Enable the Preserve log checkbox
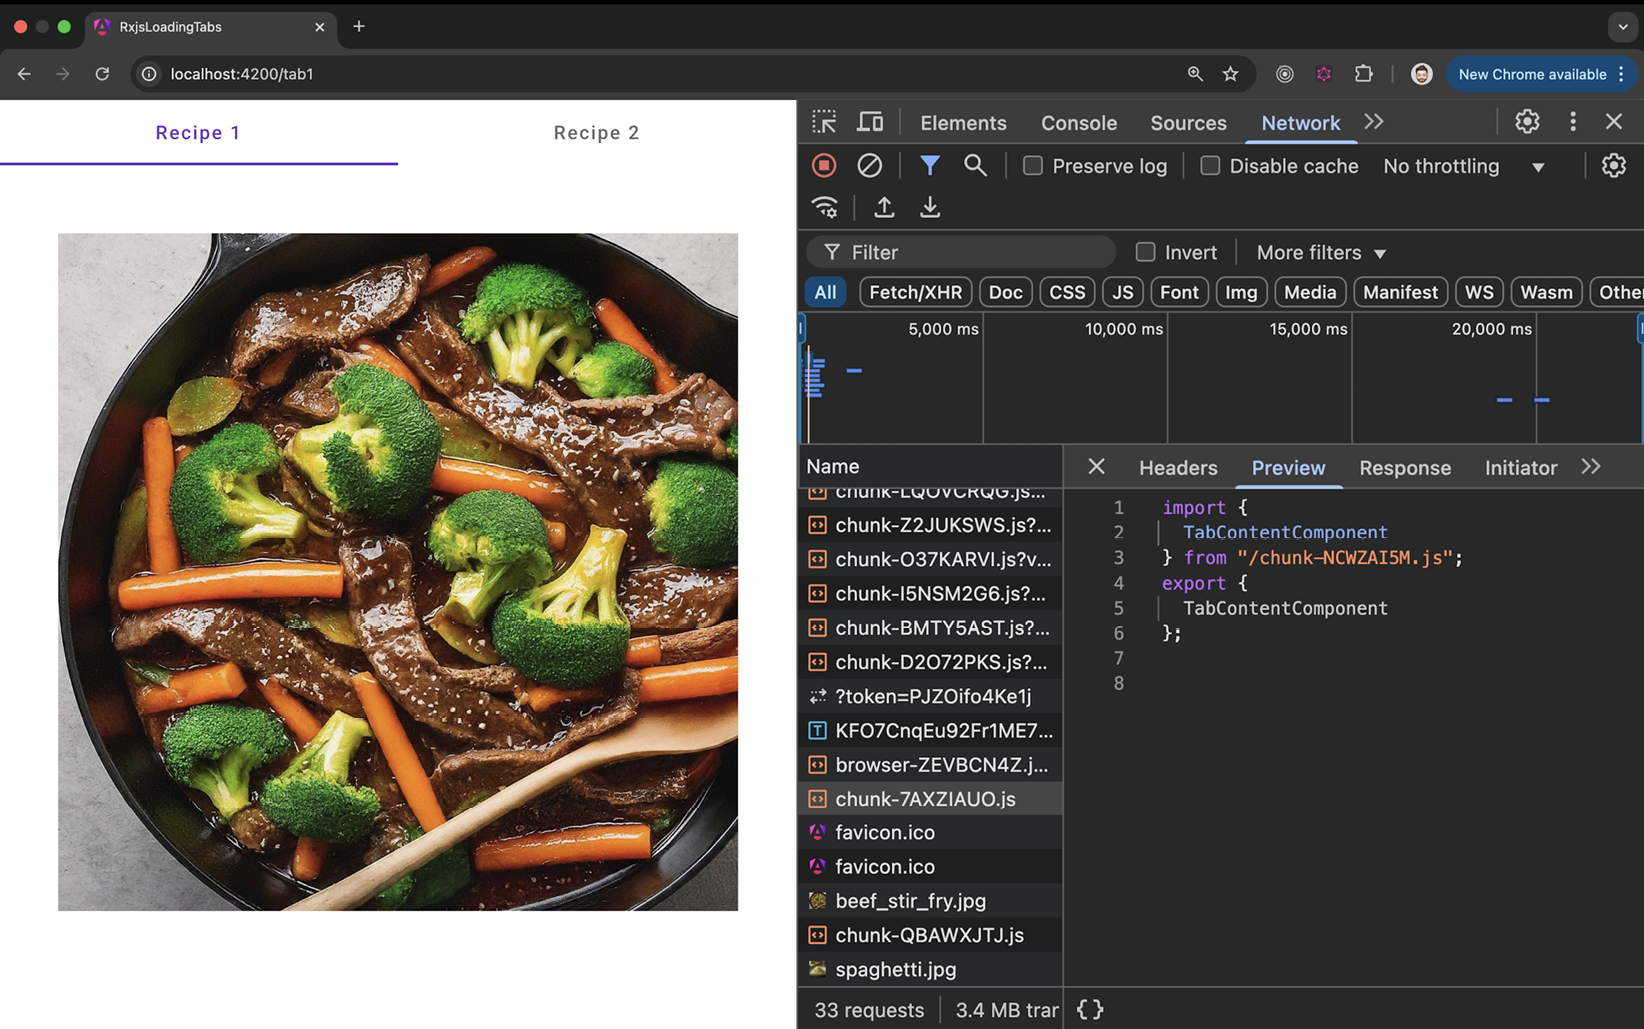The height and width of the screenshot is (1029, 1644). click(x=1033, y=166)
